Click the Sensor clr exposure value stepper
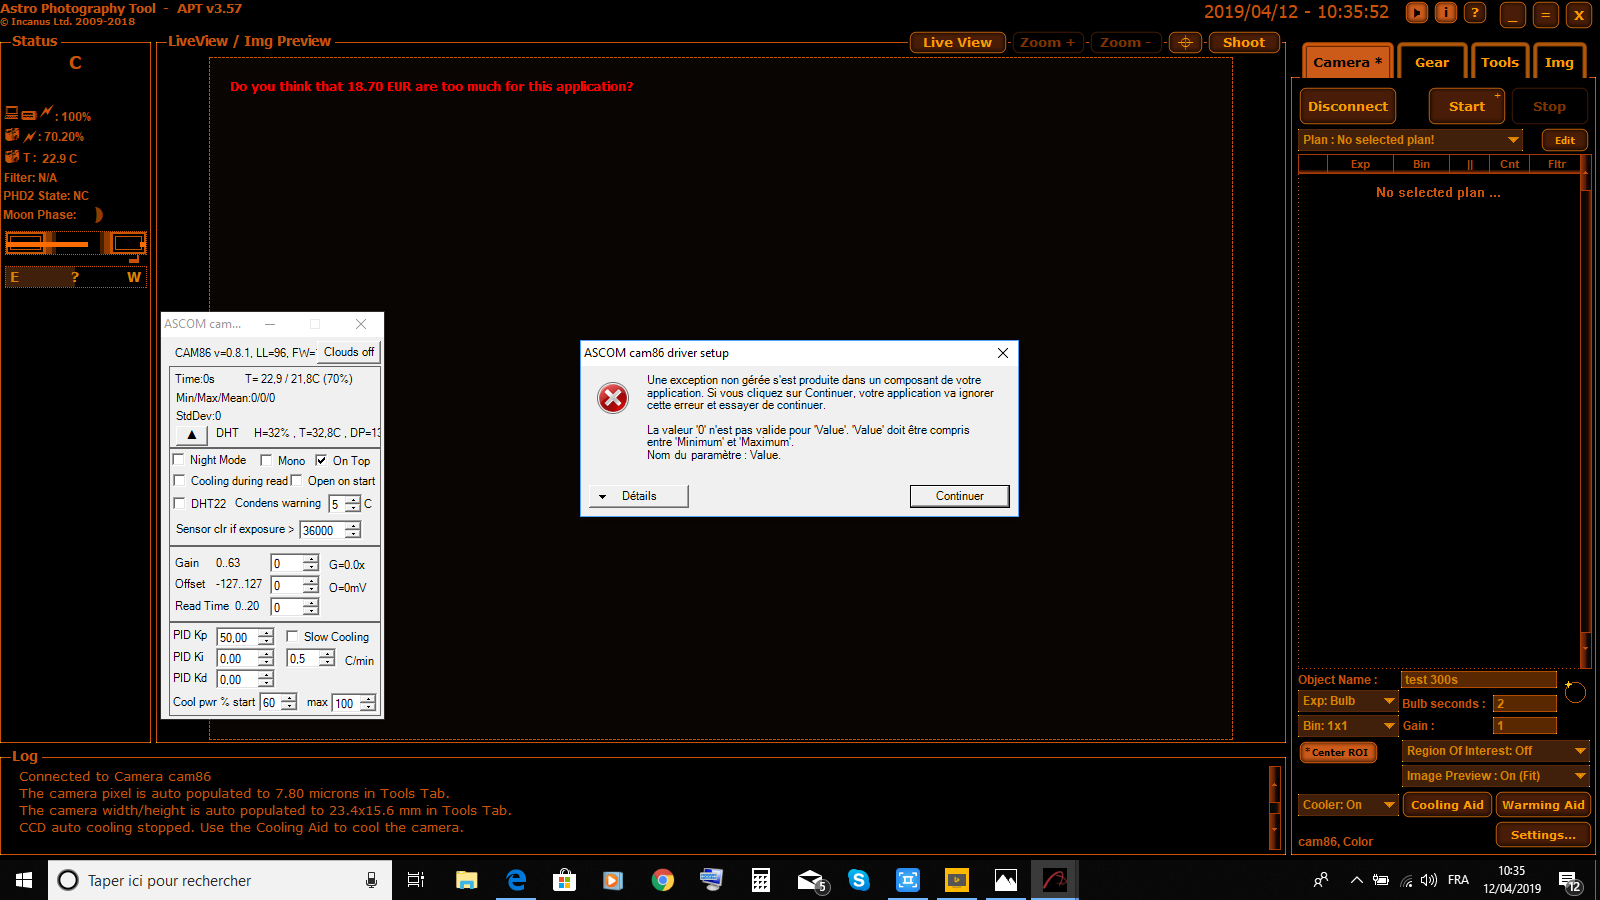Image resolution: width=1600 pixels, height=900 pixels. (x=353, y=530)
